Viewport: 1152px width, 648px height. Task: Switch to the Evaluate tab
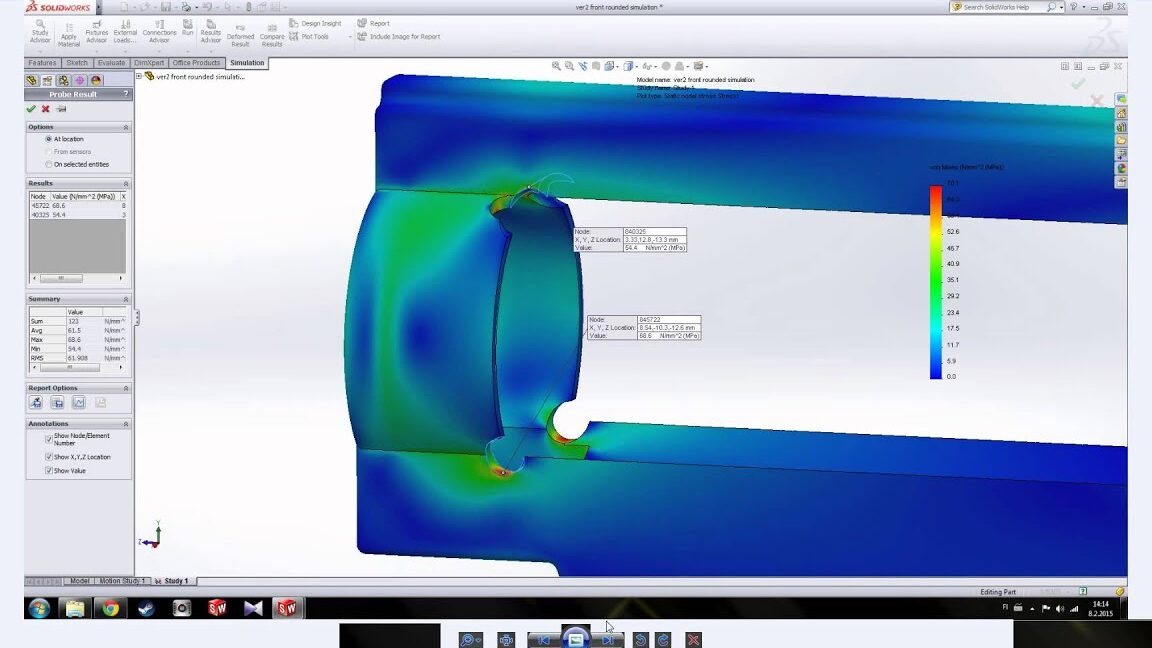pyautogui.click(x=111, y=63)
